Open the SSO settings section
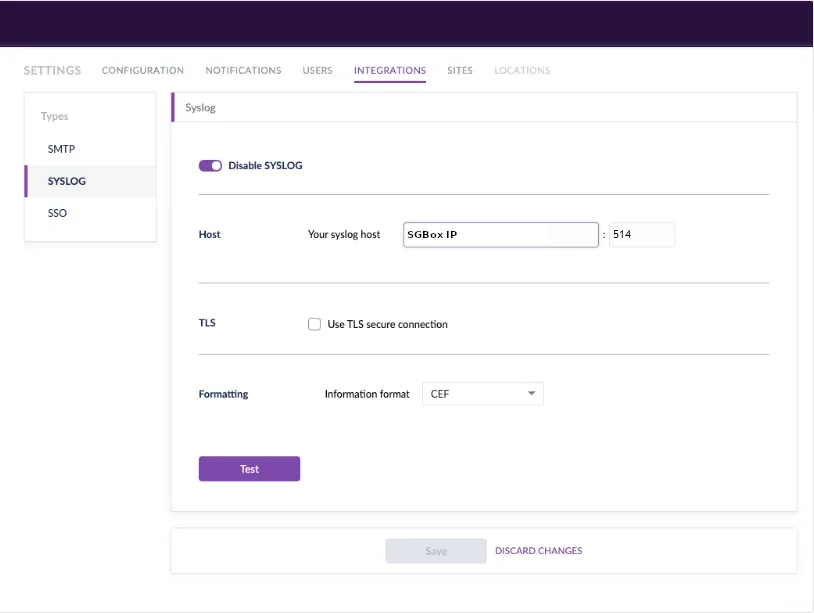Screen dimensions: 814x613 tap(57, 213)
